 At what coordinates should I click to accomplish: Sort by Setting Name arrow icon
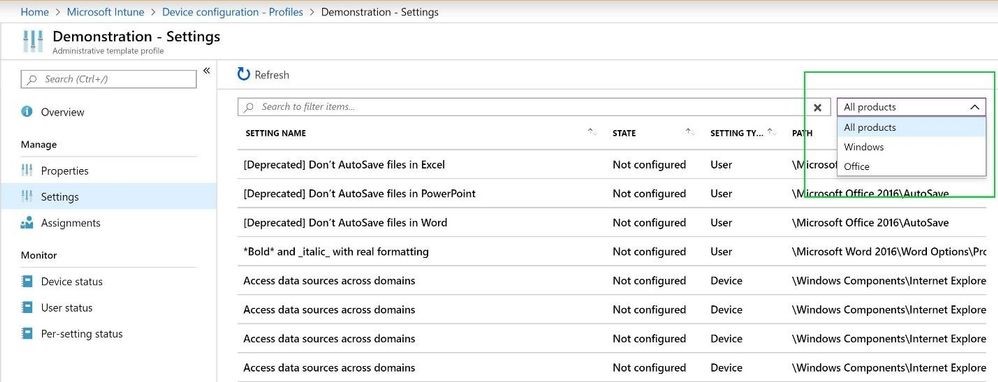592,132
